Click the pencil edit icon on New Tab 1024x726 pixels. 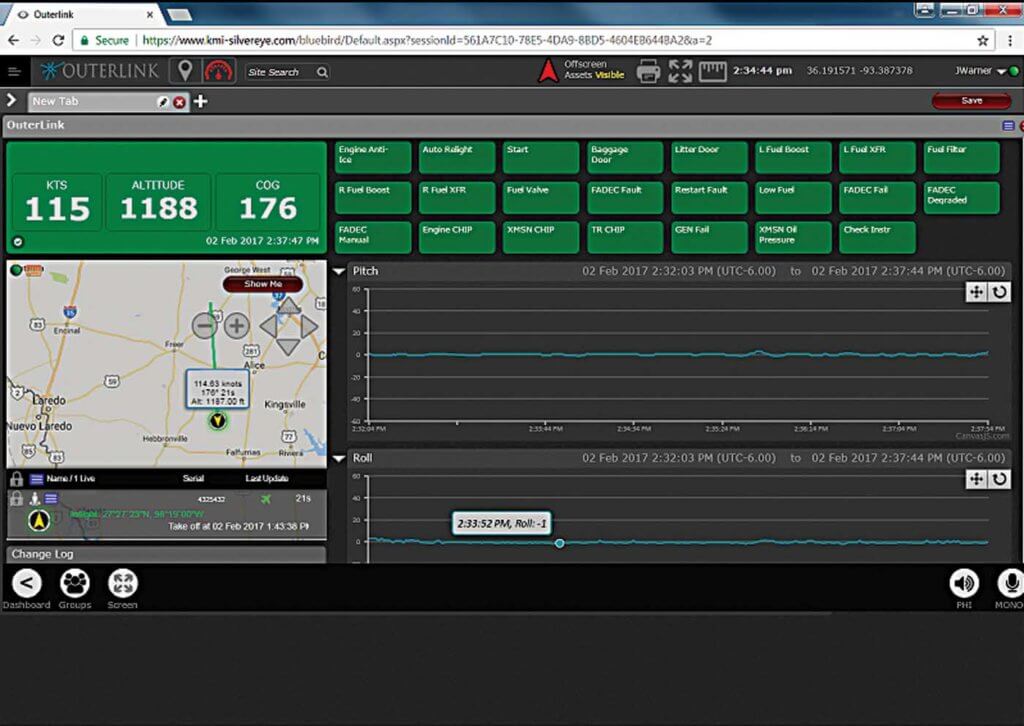pyautogui.click(x=163, y=102)
